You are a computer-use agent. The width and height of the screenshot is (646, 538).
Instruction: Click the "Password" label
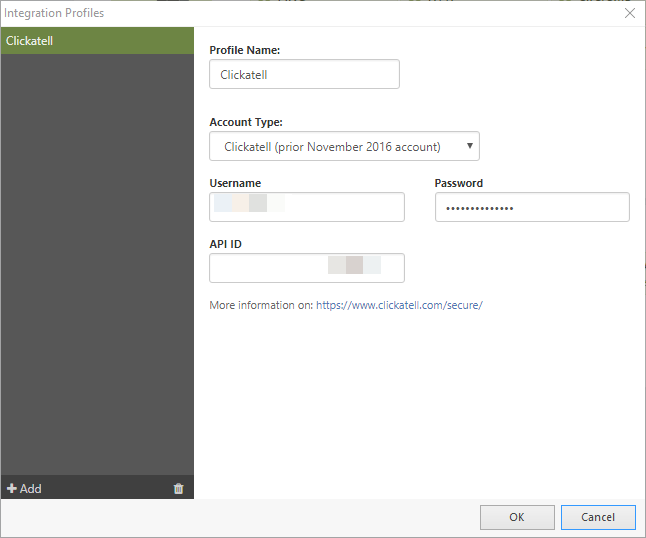click(459, 183)
